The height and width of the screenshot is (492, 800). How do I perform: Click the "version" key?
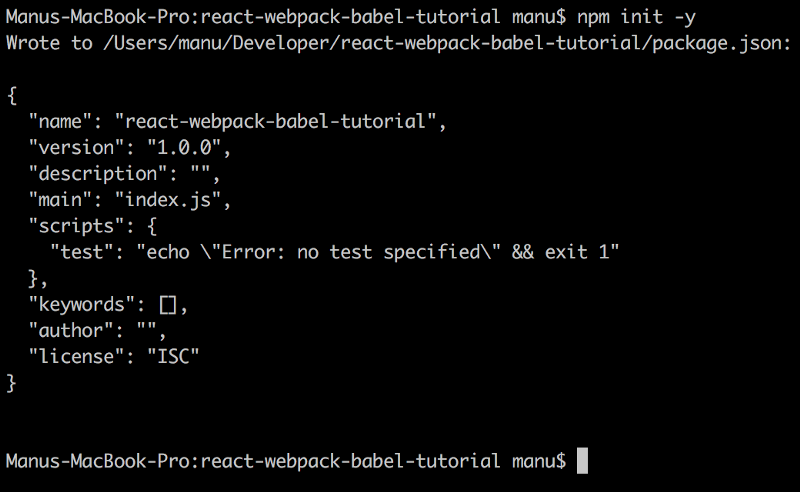click(81, 148)
